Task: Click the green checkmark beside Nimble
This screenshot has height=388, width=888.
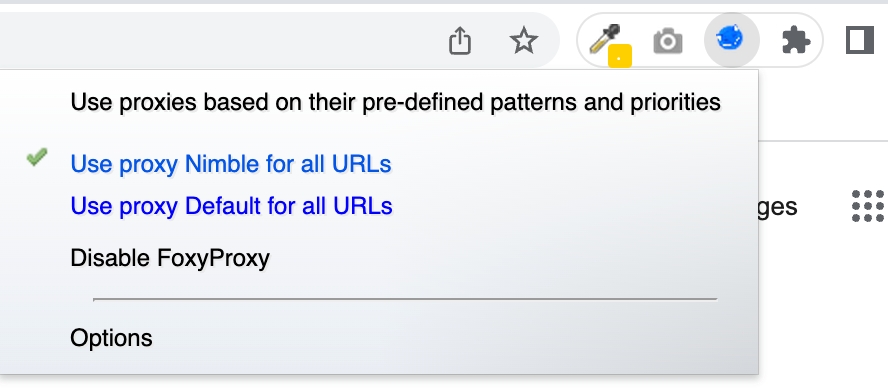Action: pyautogui.click(x=37, y=157)
